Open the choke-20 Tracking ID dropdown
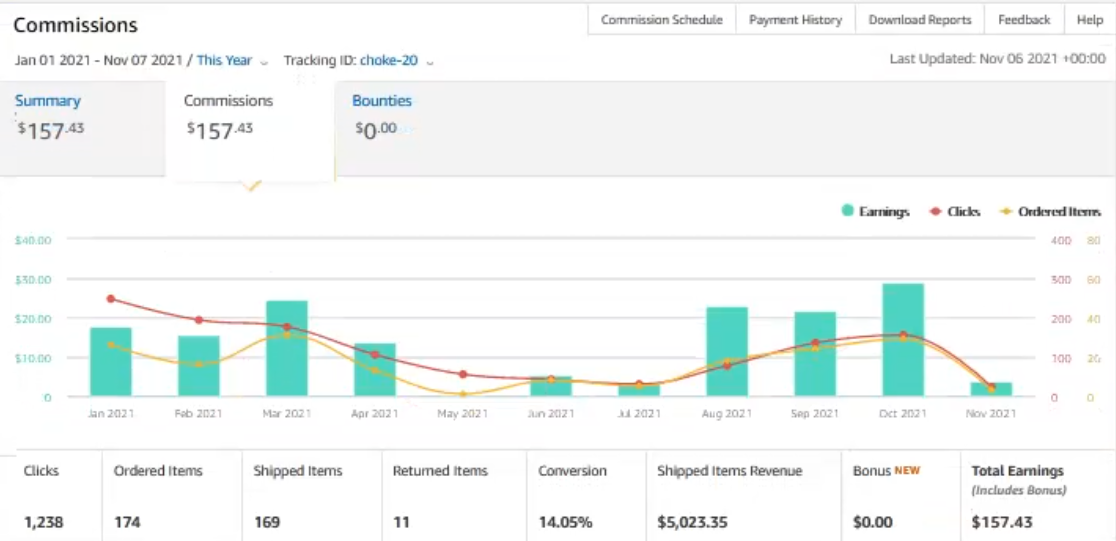 click(x=389, y=61)
